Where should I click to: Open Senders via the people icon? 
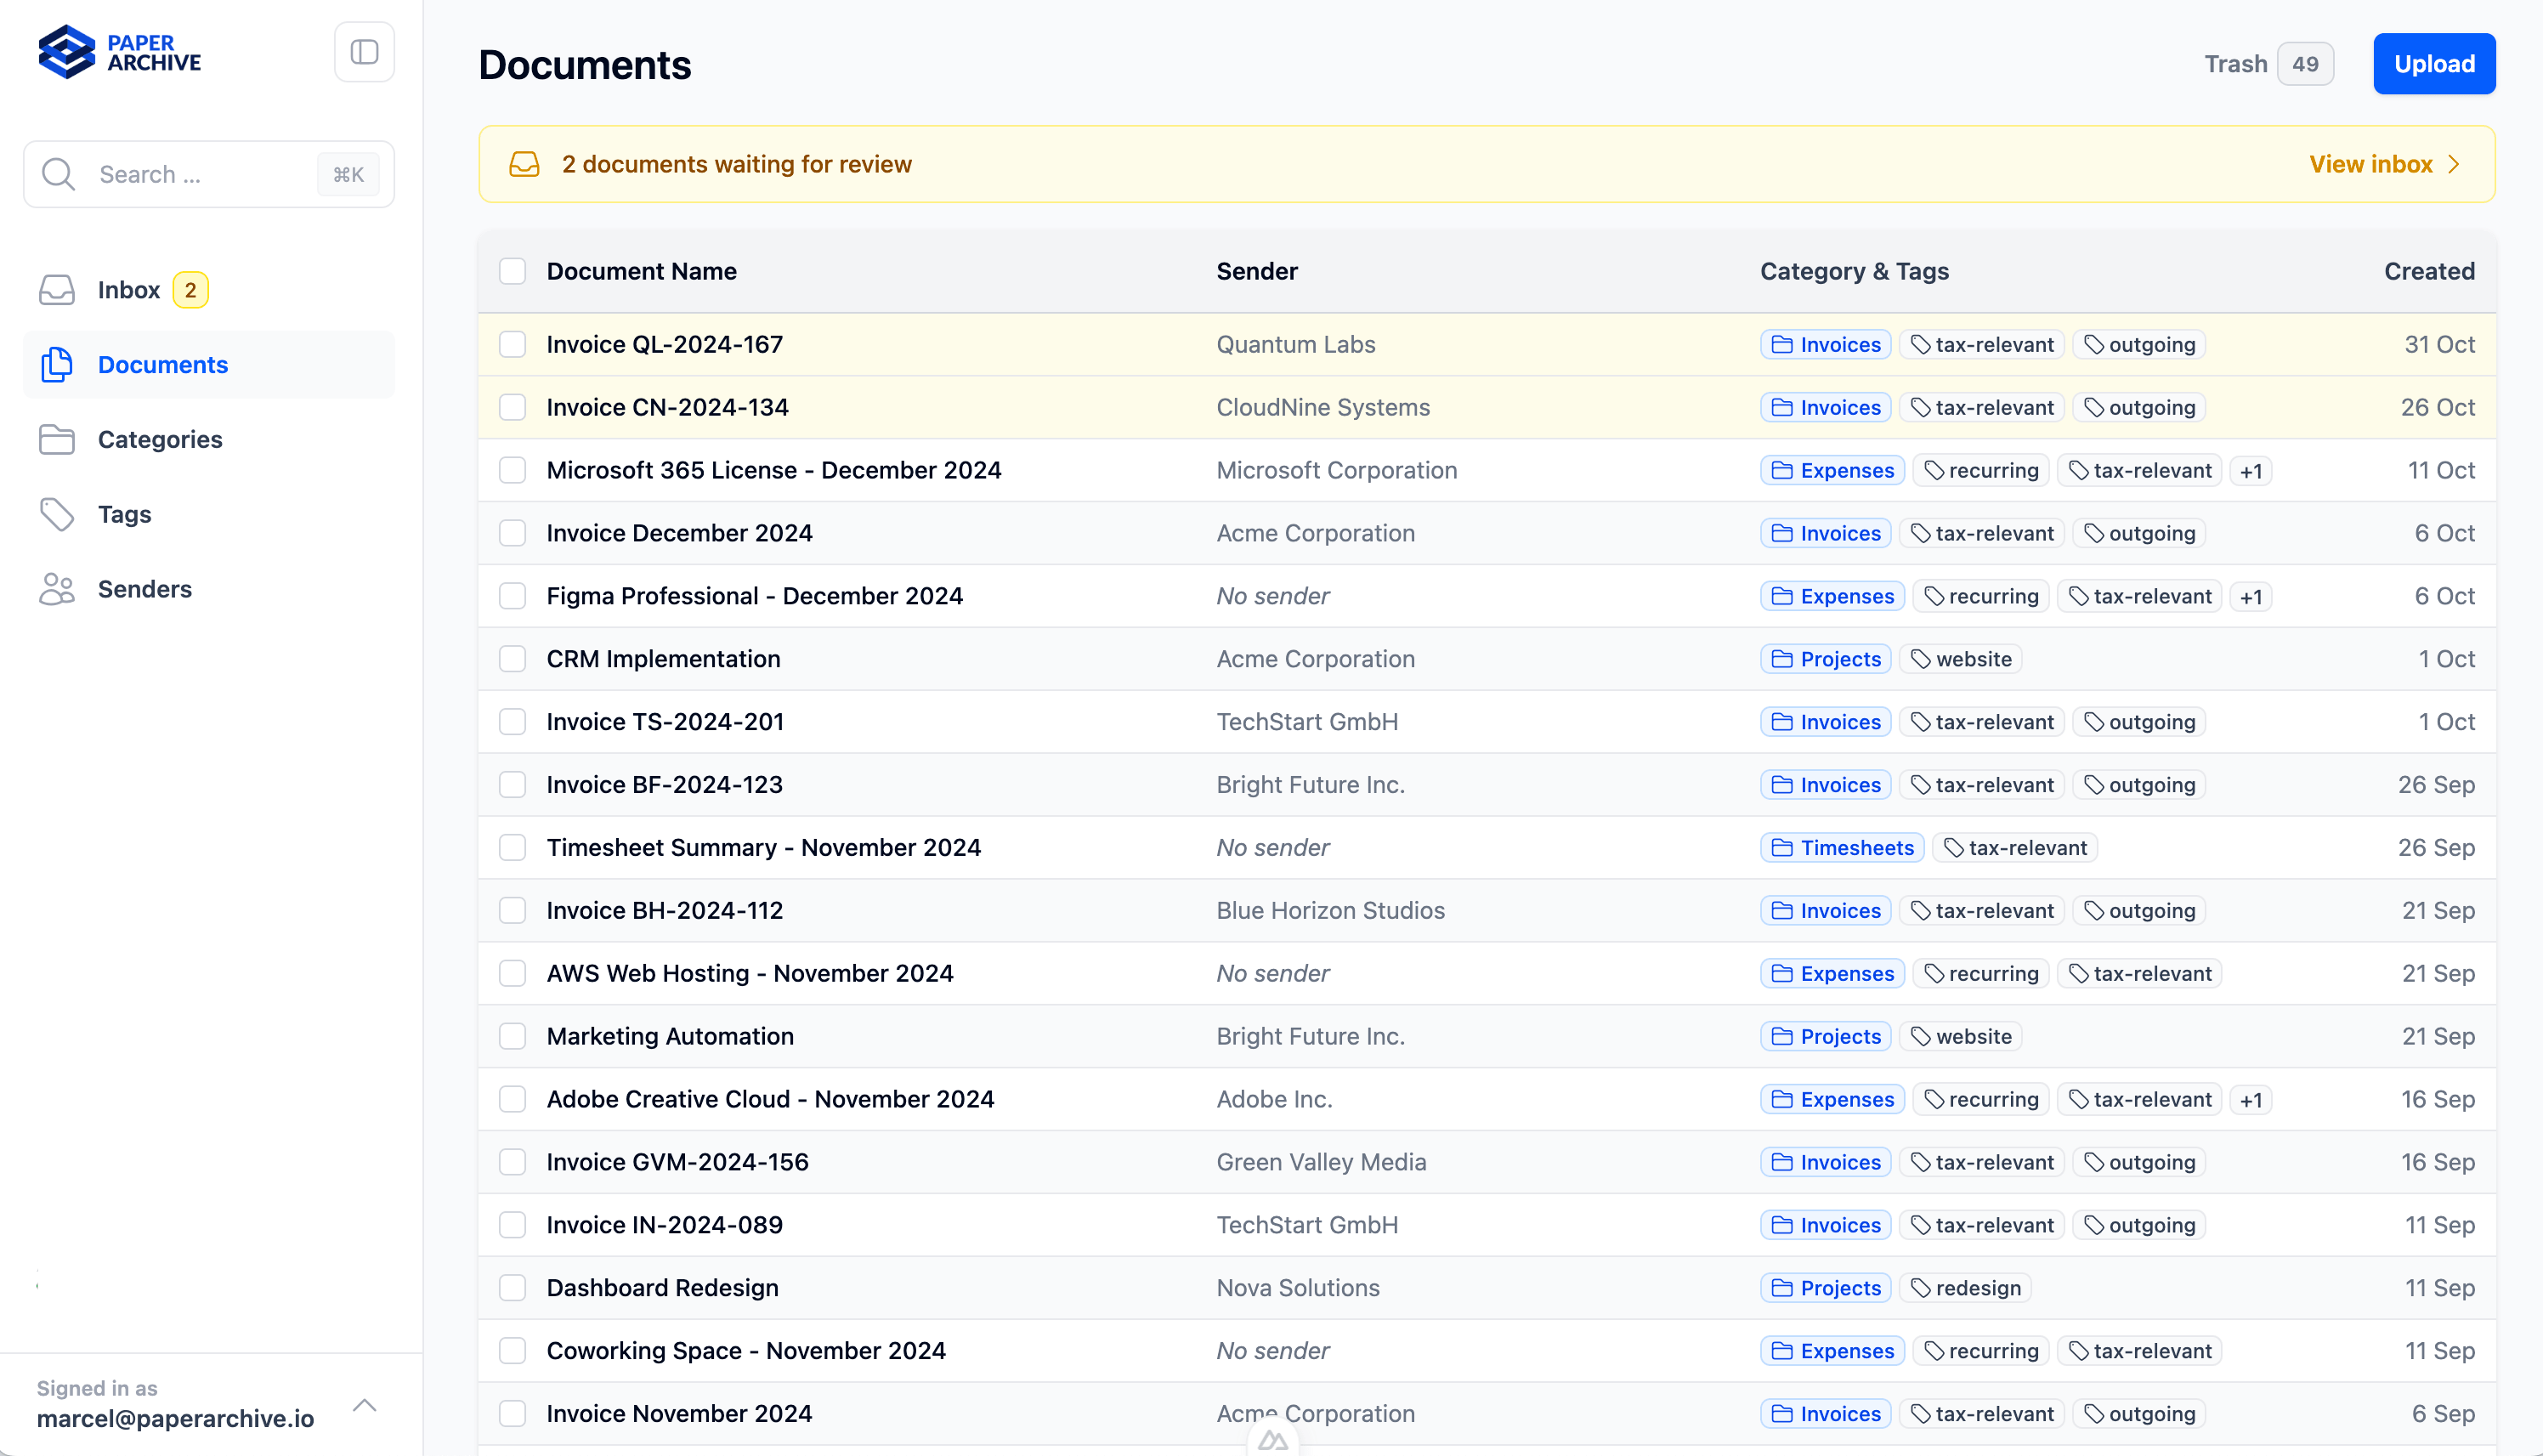(57, 589)
